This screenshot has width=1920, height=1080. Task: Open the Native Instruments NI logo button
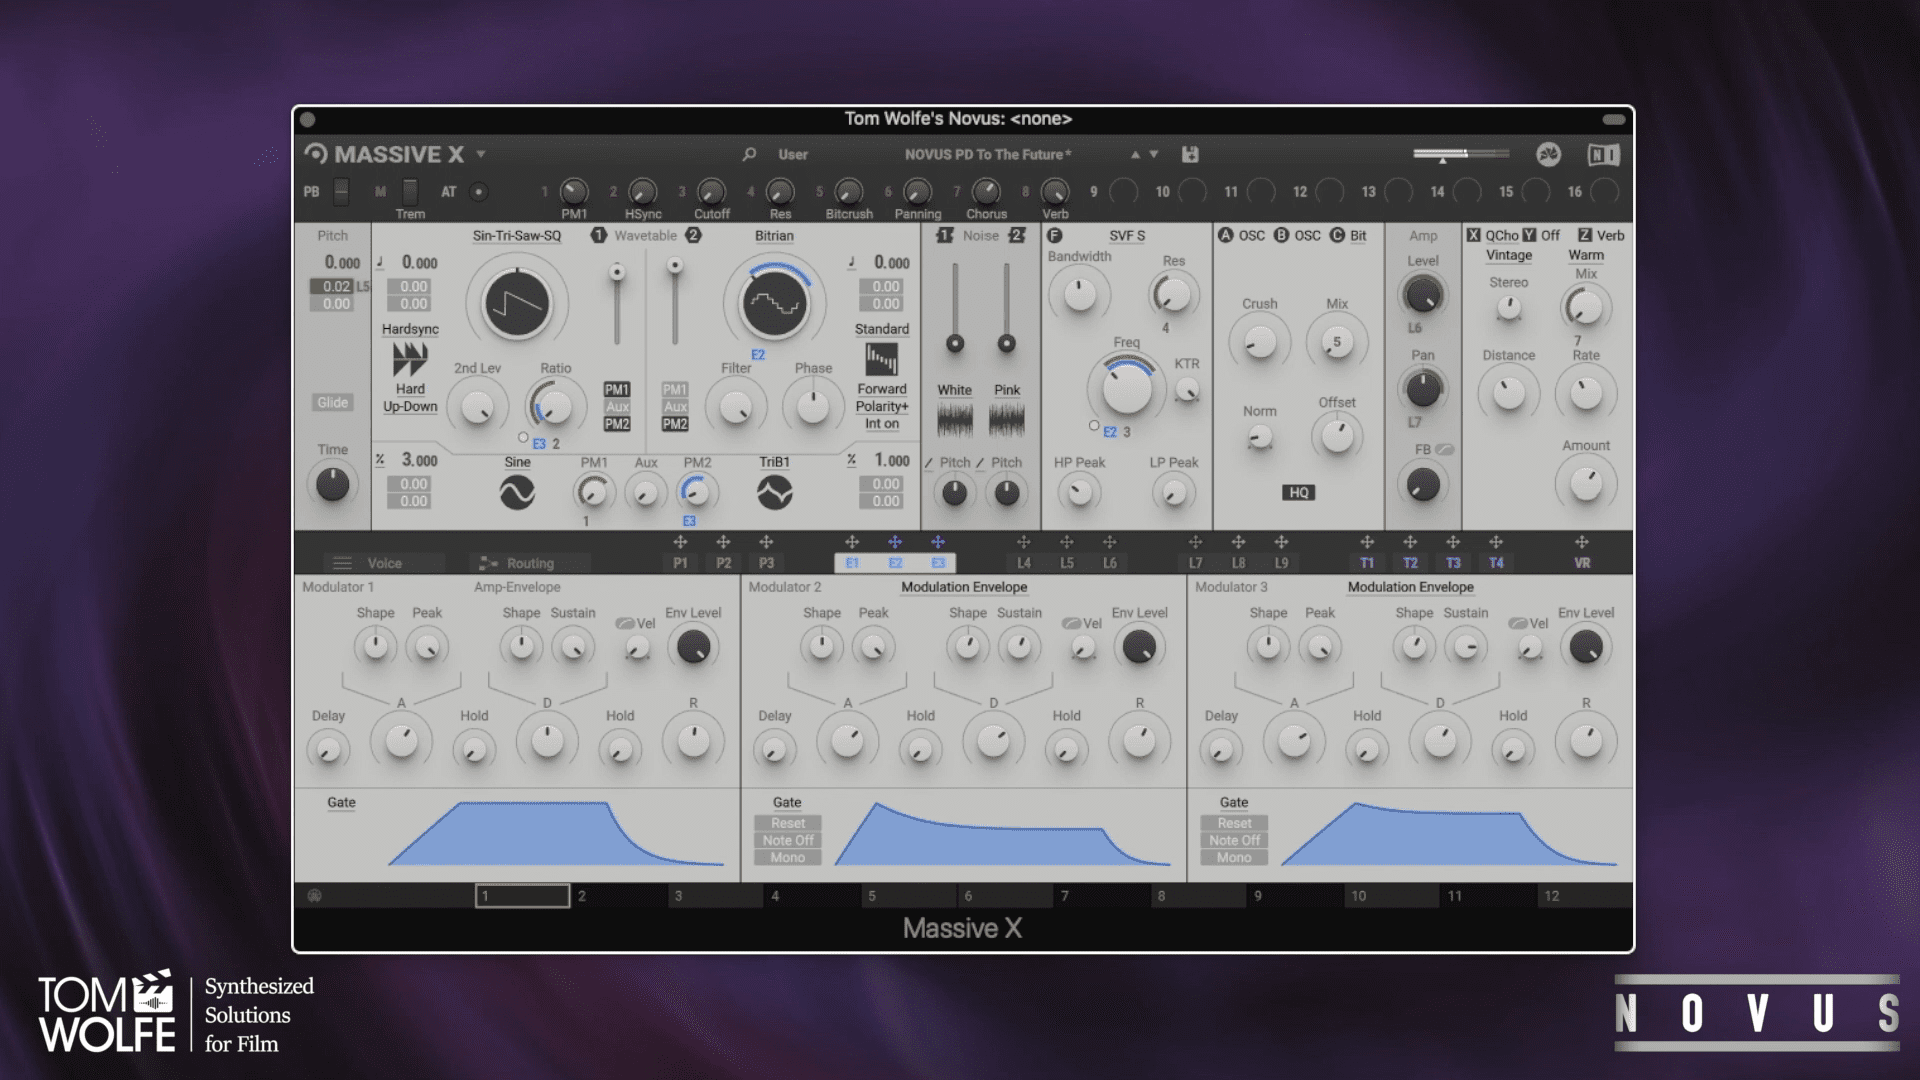[1603, 154]
